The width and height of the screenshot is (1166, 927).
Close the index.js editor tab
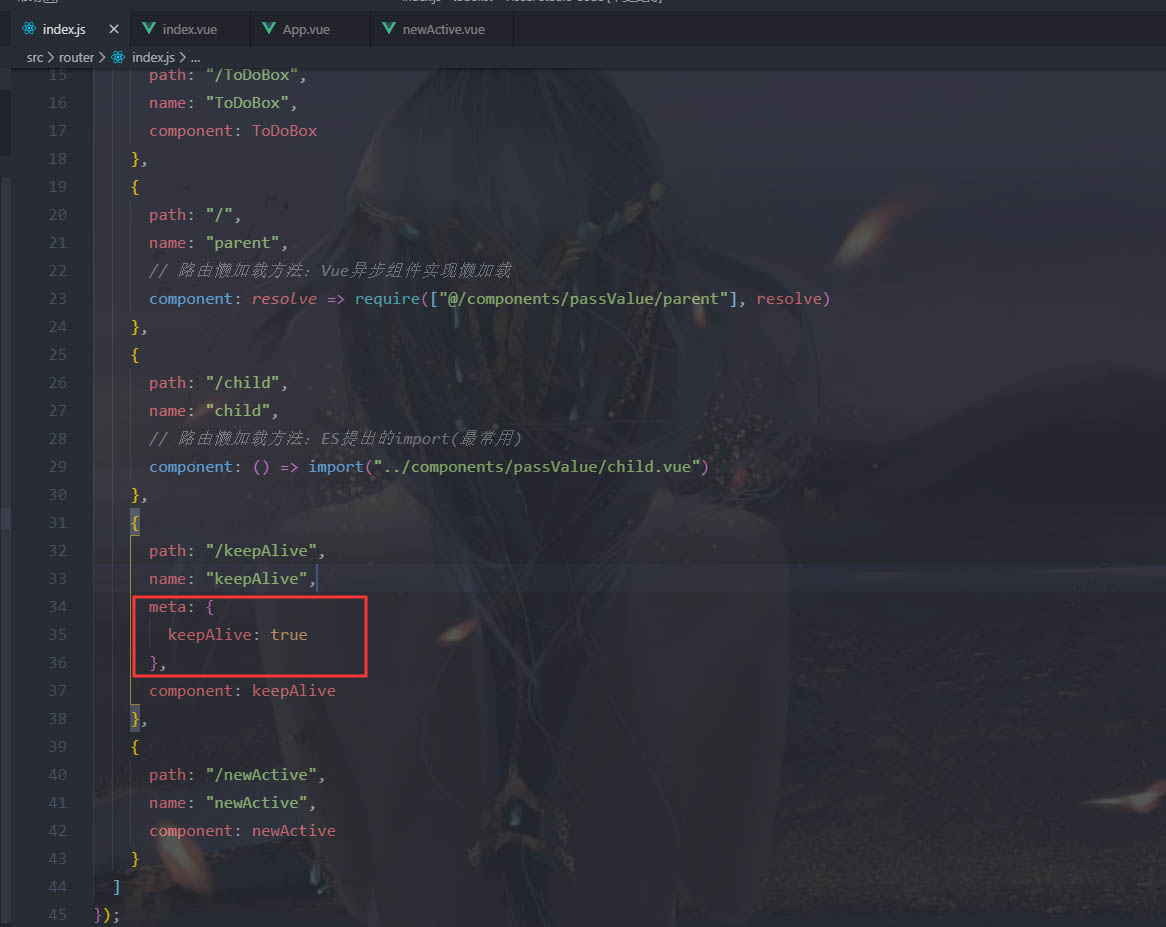pos(114,29)
